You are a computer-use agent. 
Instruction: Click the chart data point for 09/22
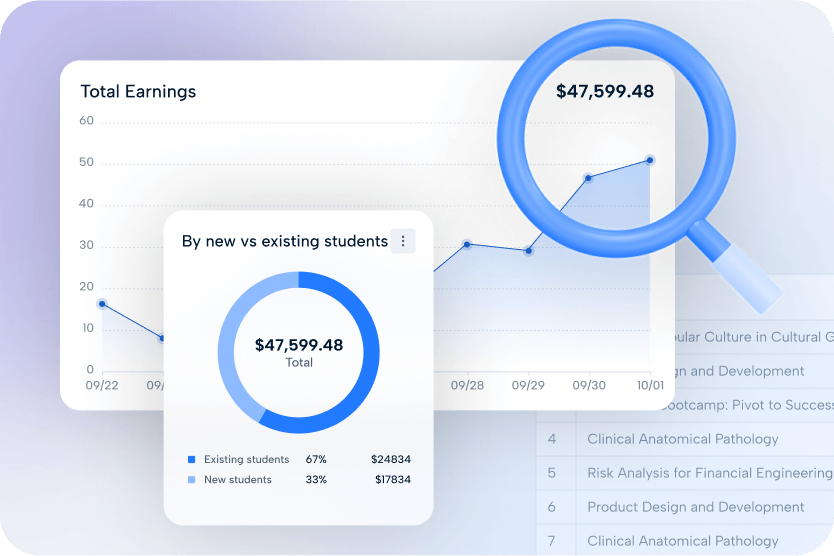point(102,304)
